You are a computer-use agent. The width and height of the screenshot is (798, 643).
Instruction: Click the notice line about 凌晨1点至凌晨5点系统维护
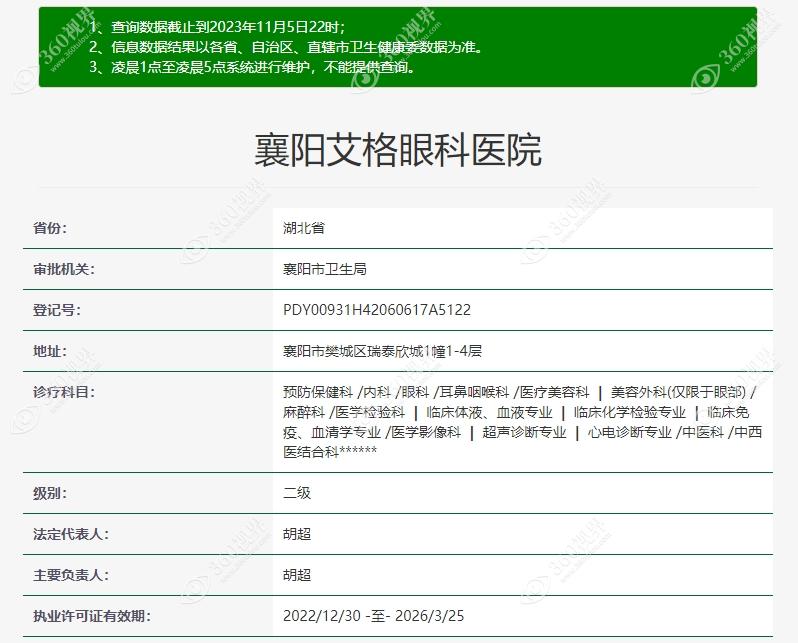(x=252, y=67)
